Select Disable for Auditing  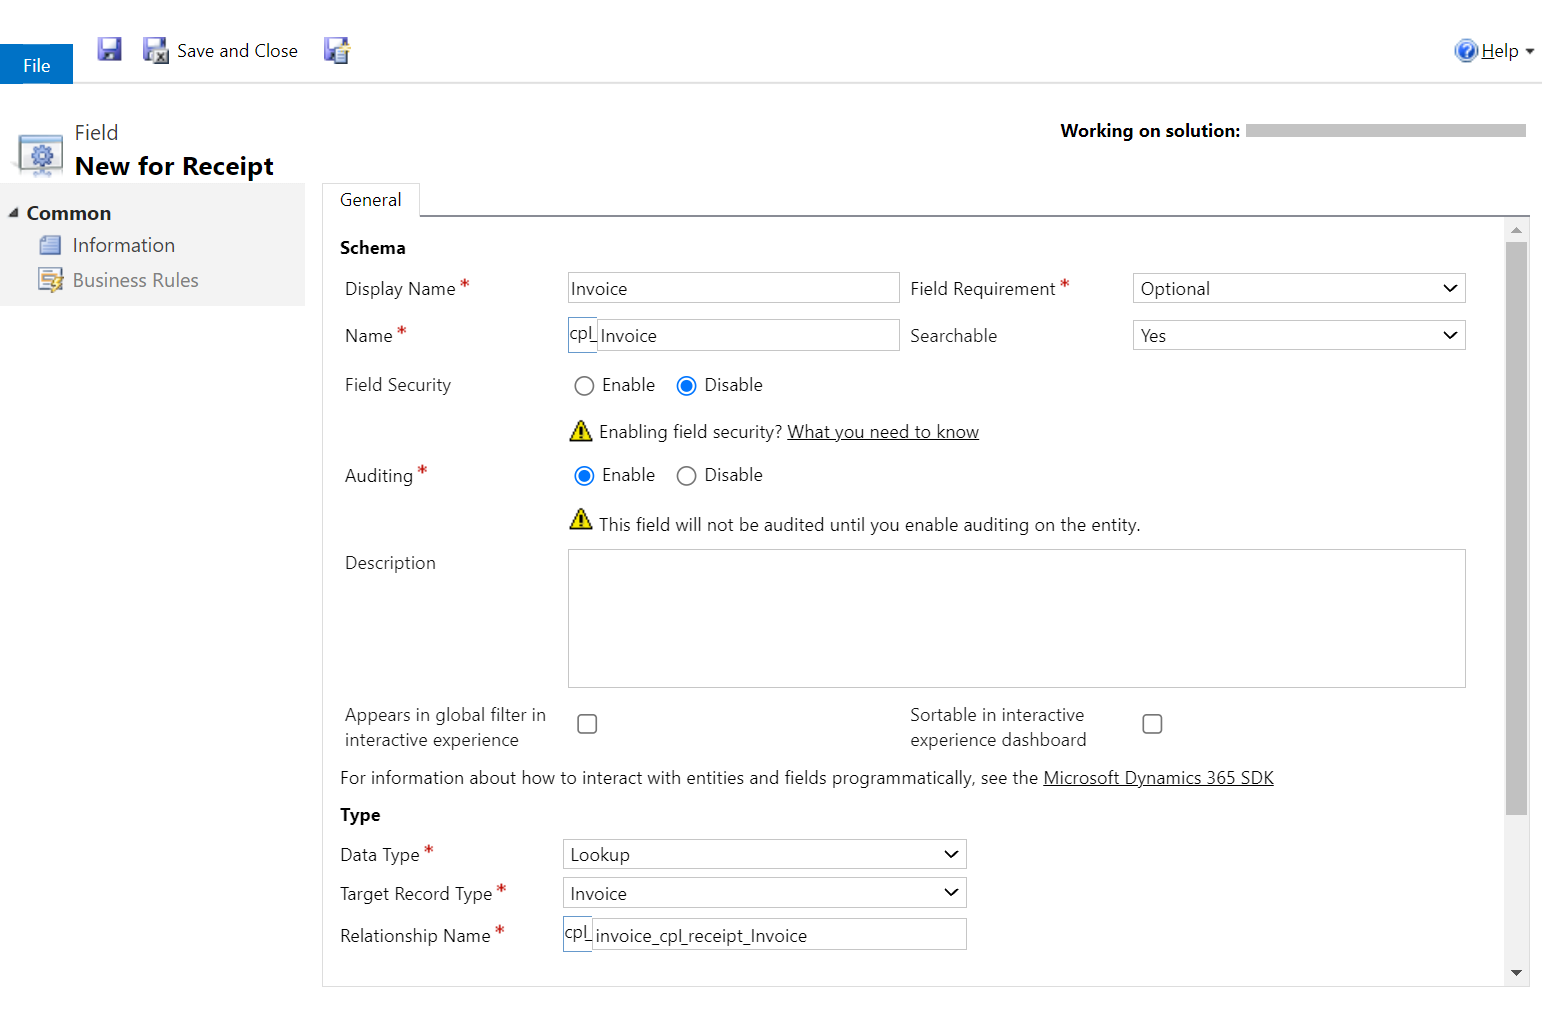[686, 476]
